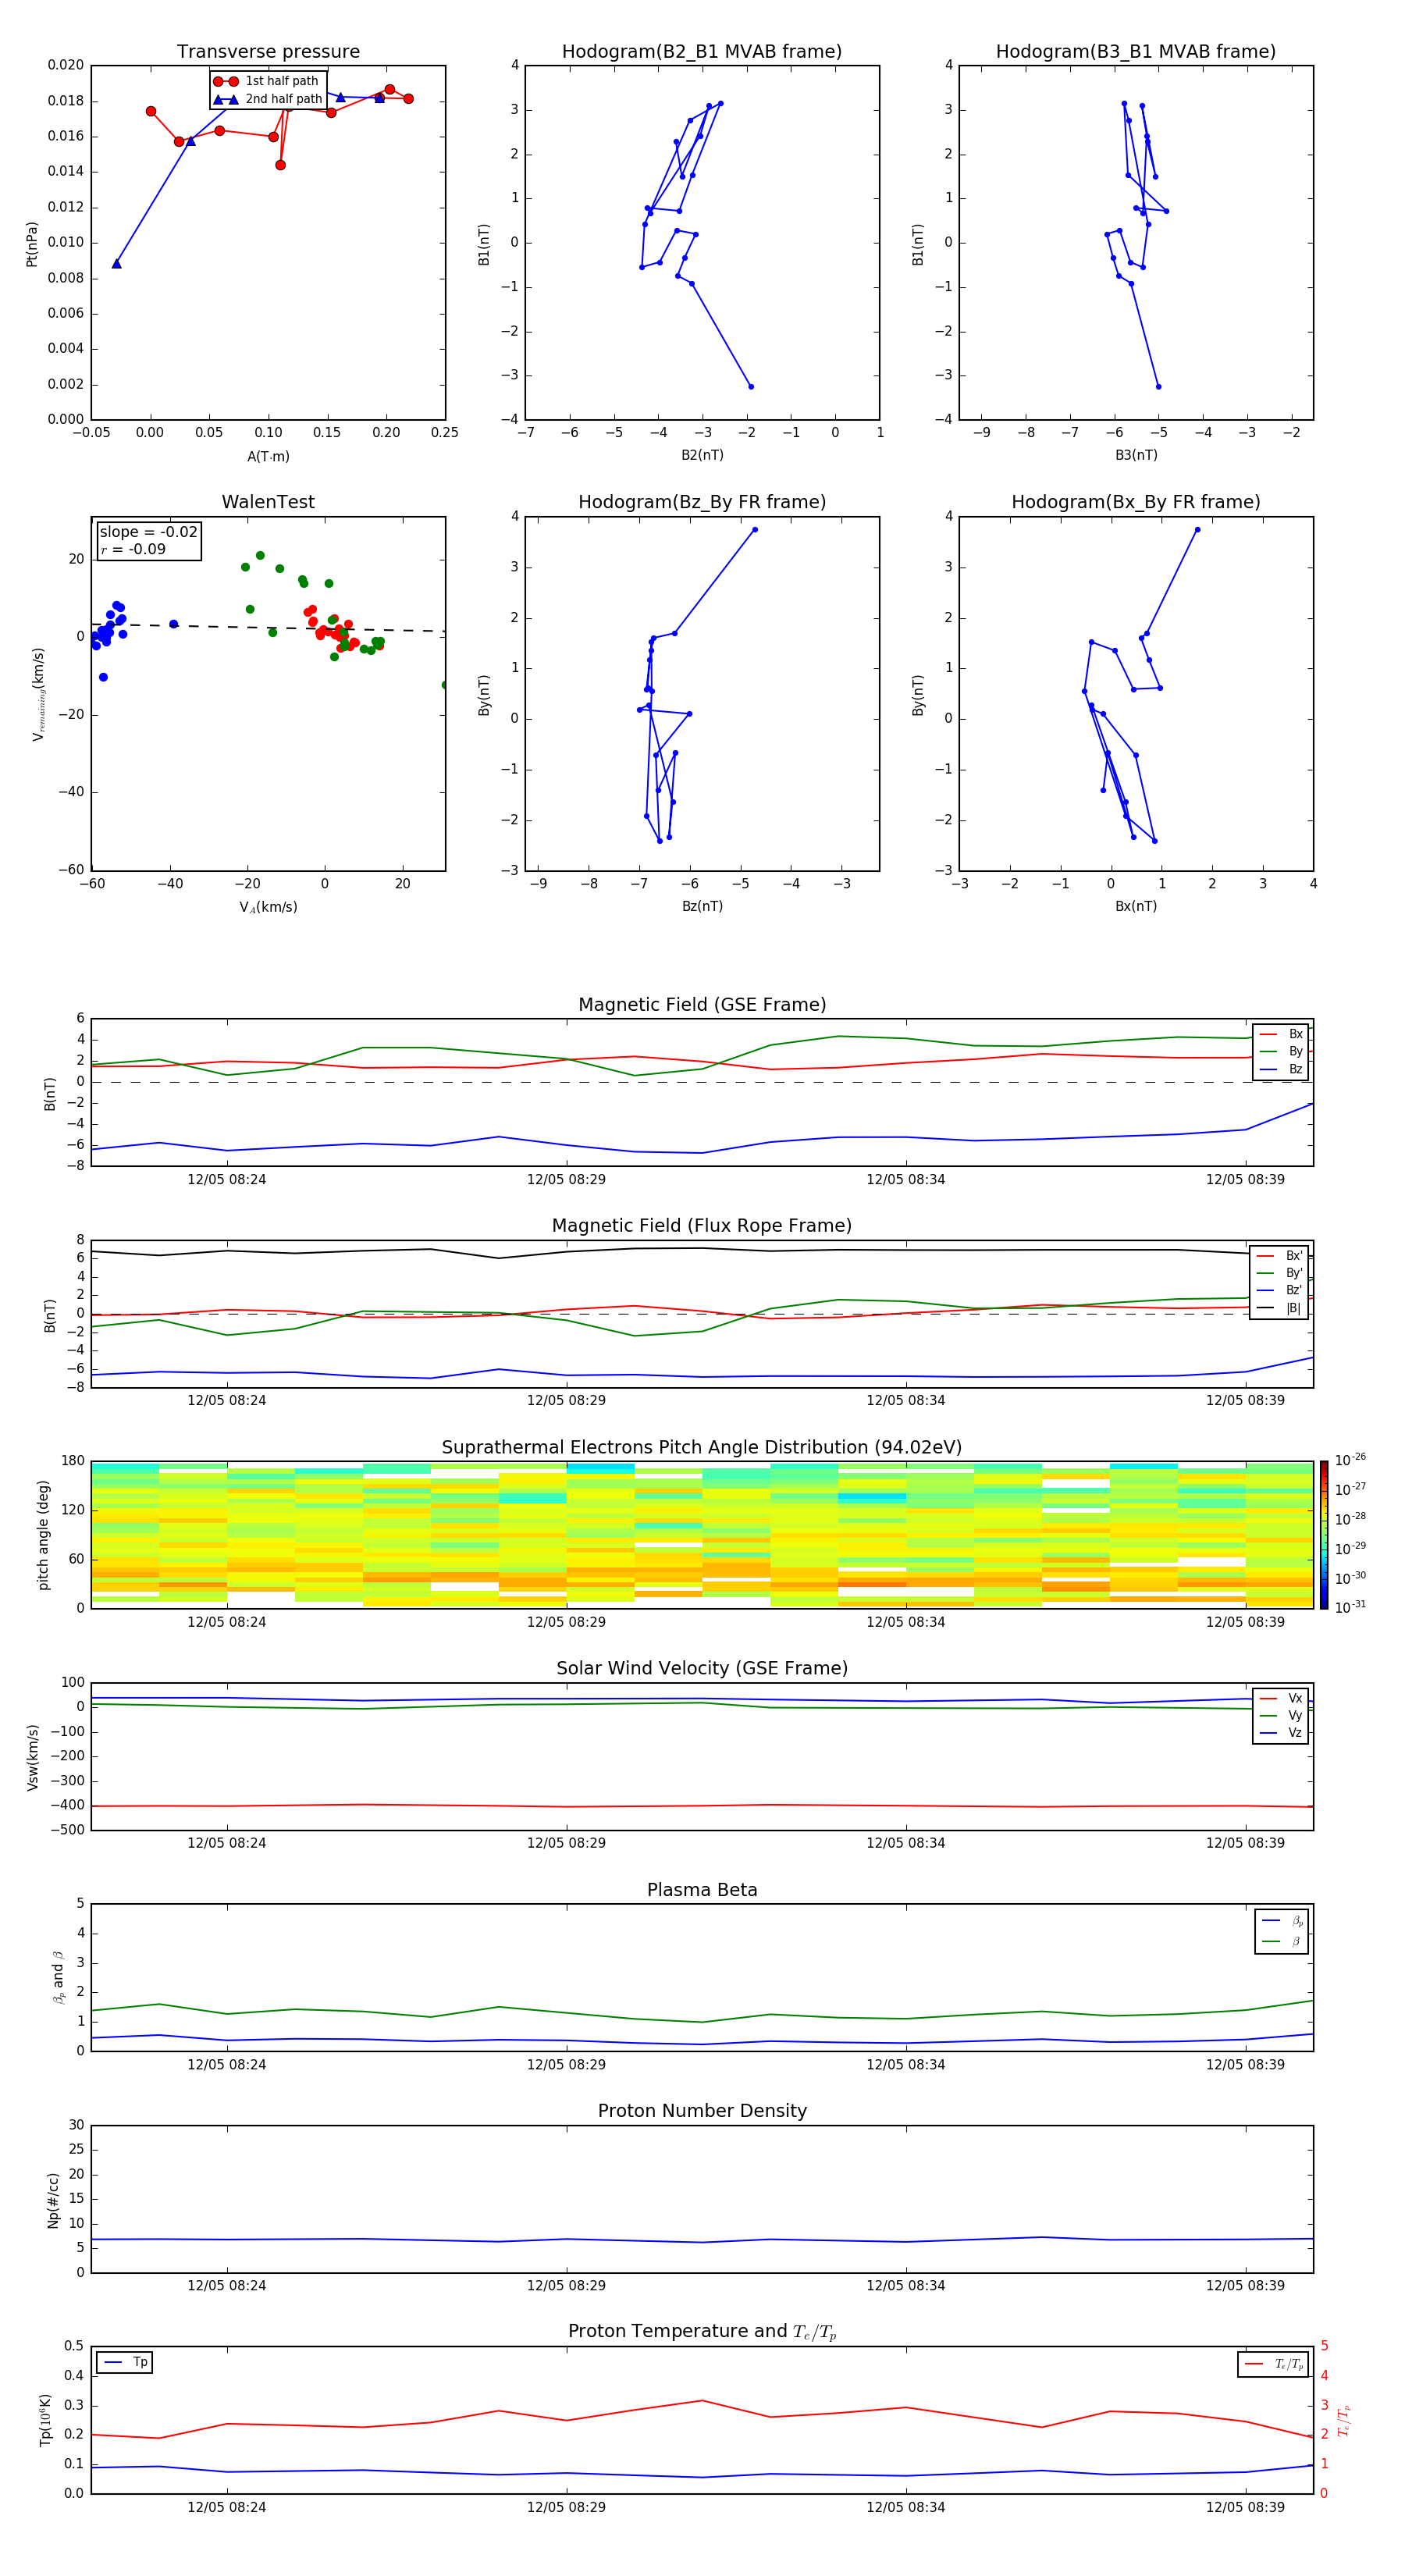Click the 'A(T·m)' x-axis label
Image resolution: width=1405 pixels, height=2576 pixels.
click(268, 456)
